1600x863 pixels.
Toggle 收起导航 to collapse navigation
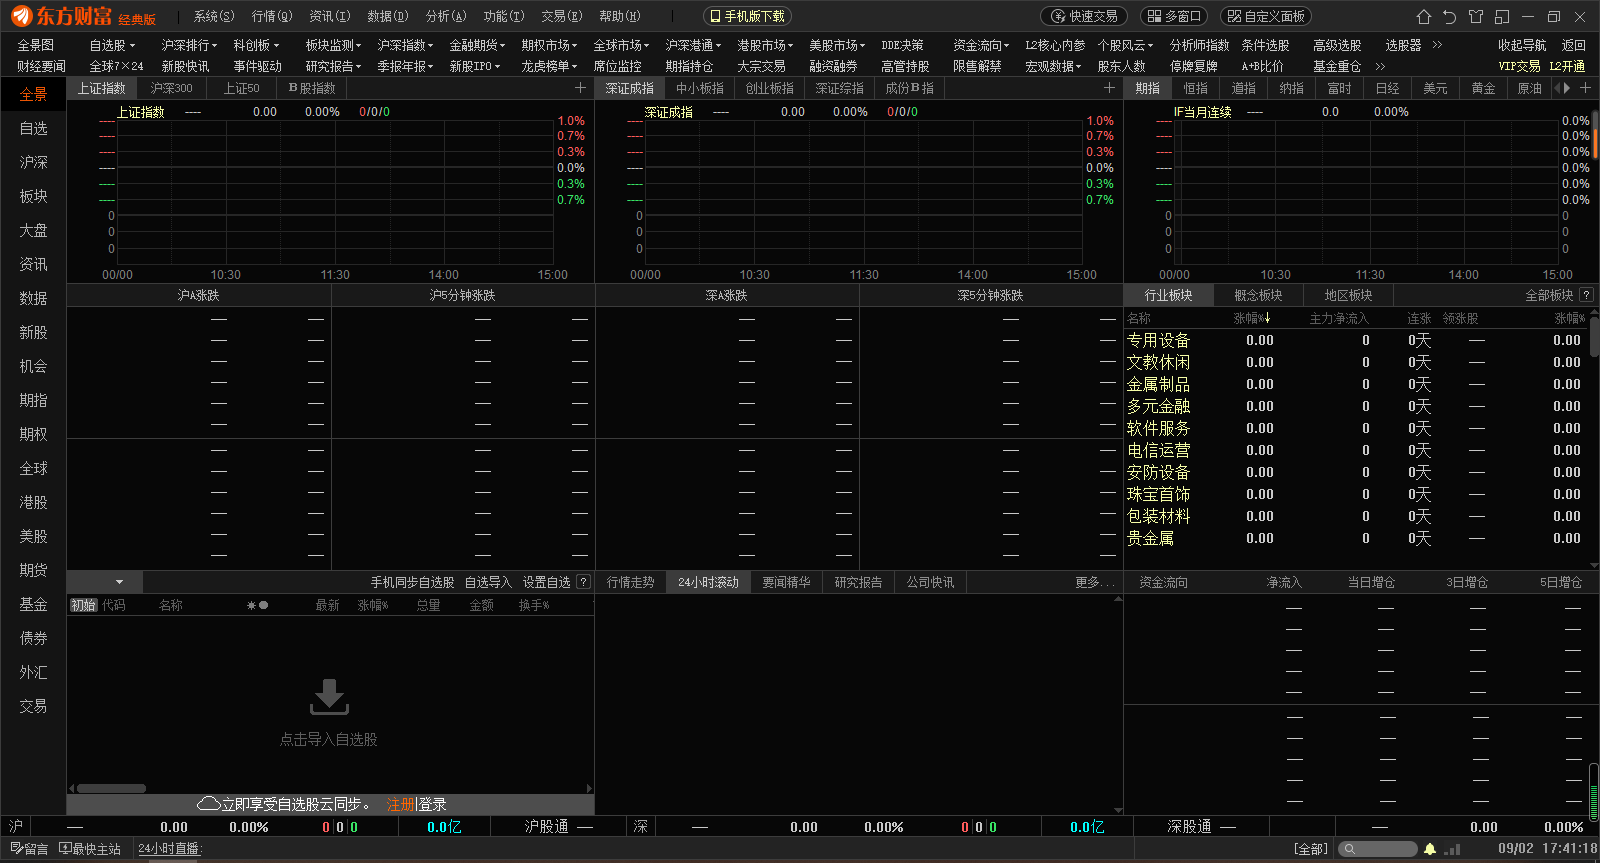point(1521,45)
